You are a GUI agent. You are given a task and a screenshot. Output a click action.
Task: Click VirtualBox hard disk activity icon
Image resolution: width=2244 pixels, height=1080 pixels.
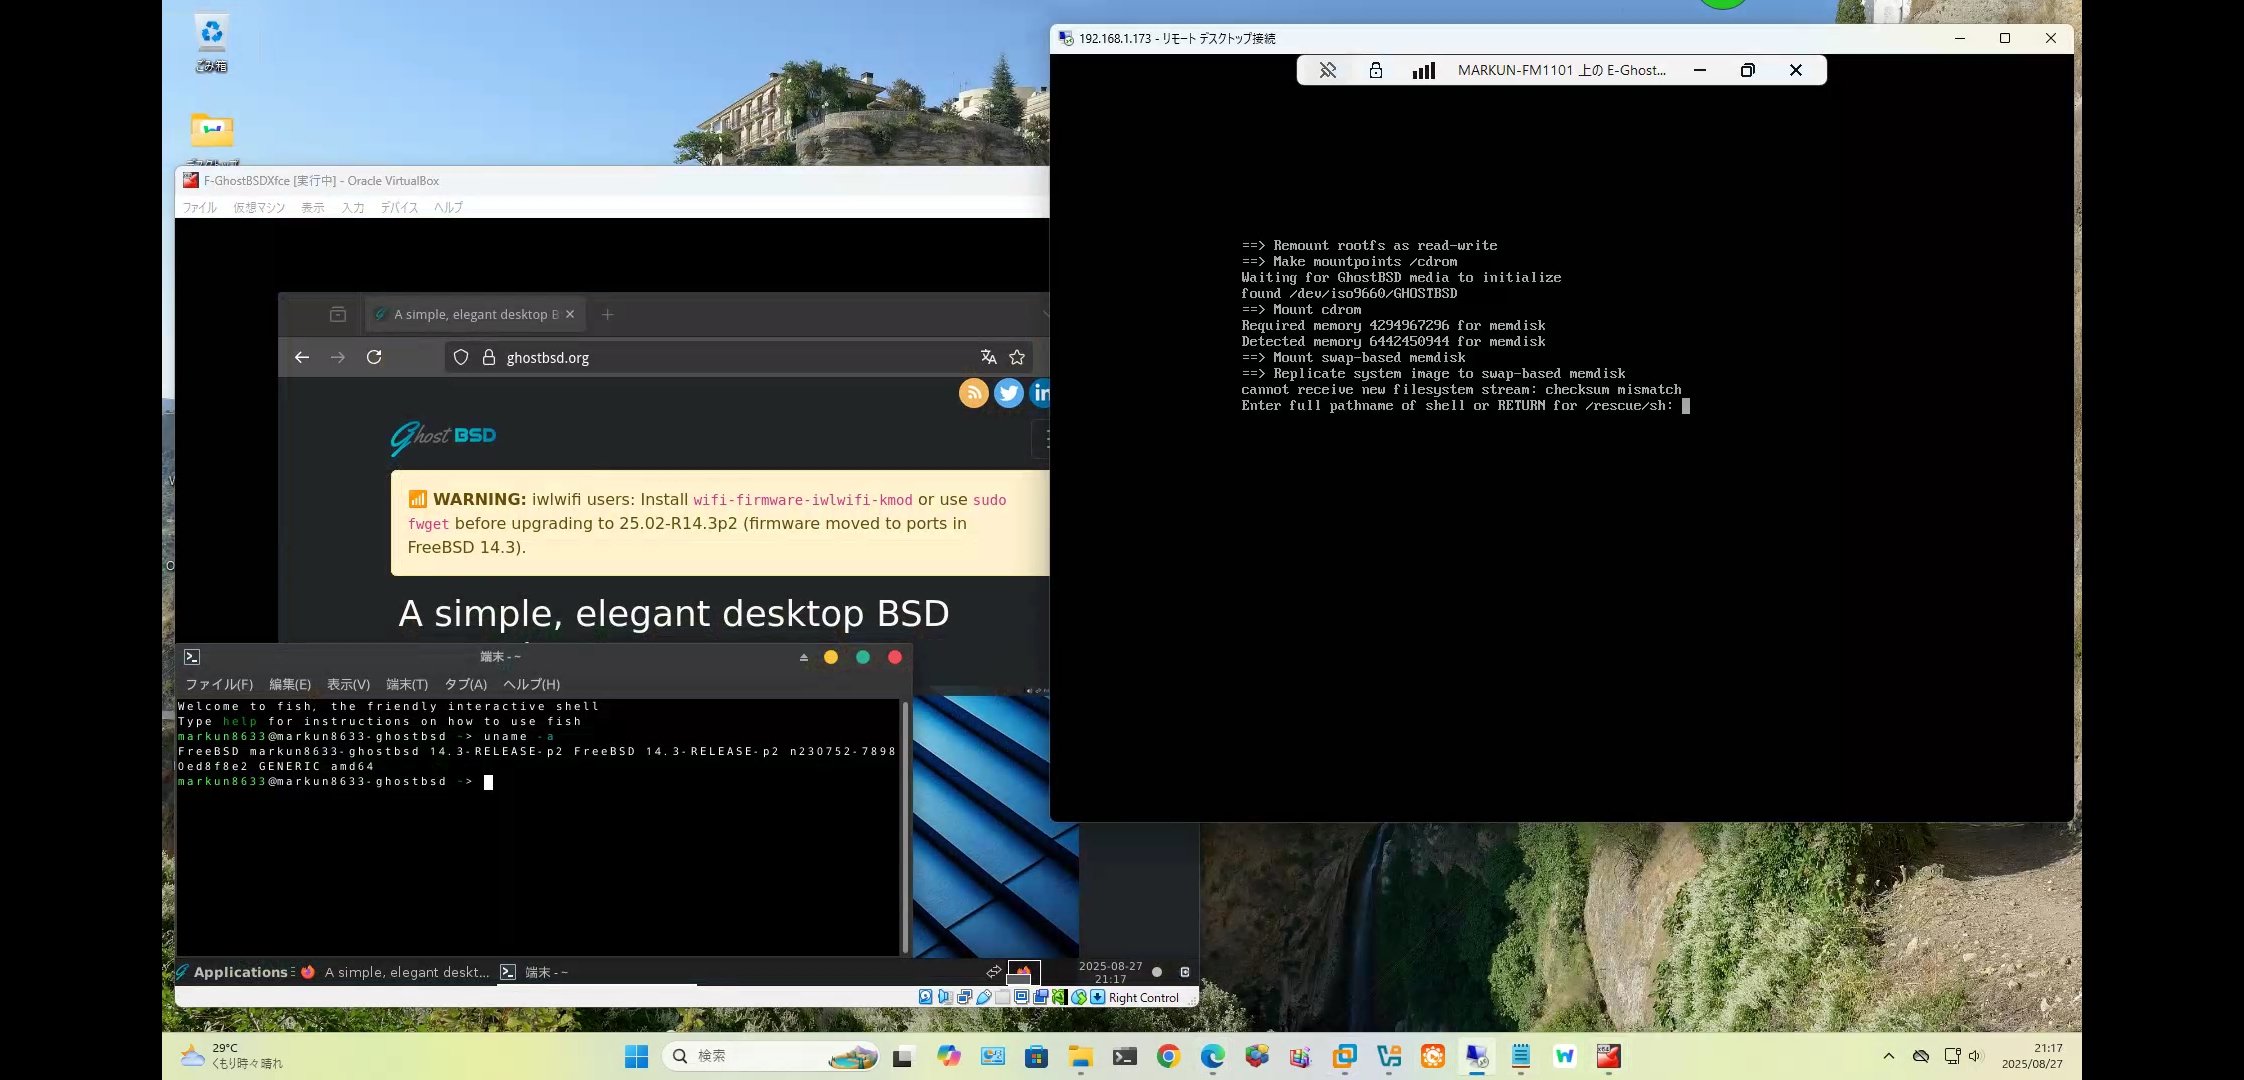[x=925, y=997]
